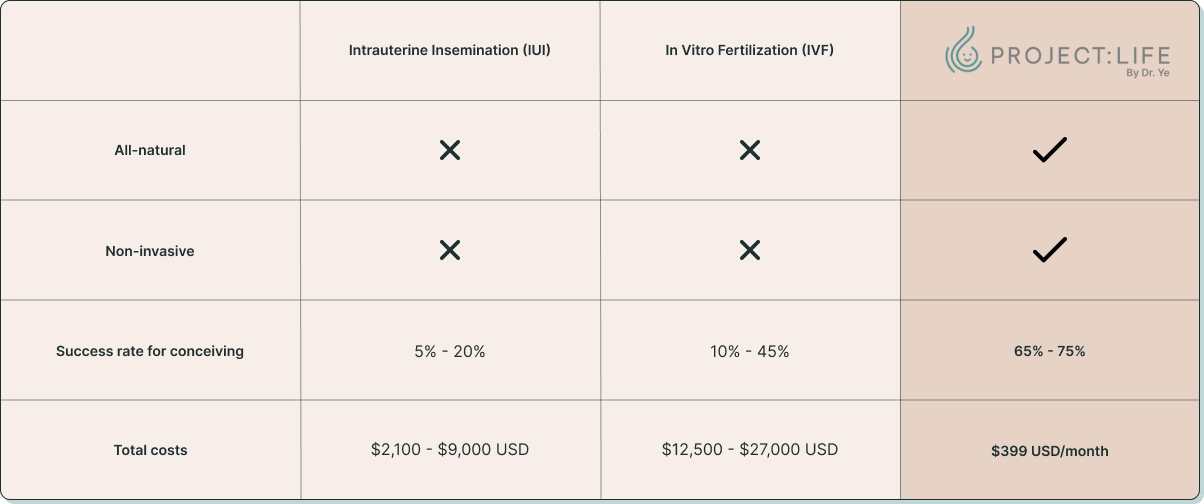The width and height of the screenshot is (1204, 504).
Task: Click the Success rate for conceiving label
Action: click(150, 351)
